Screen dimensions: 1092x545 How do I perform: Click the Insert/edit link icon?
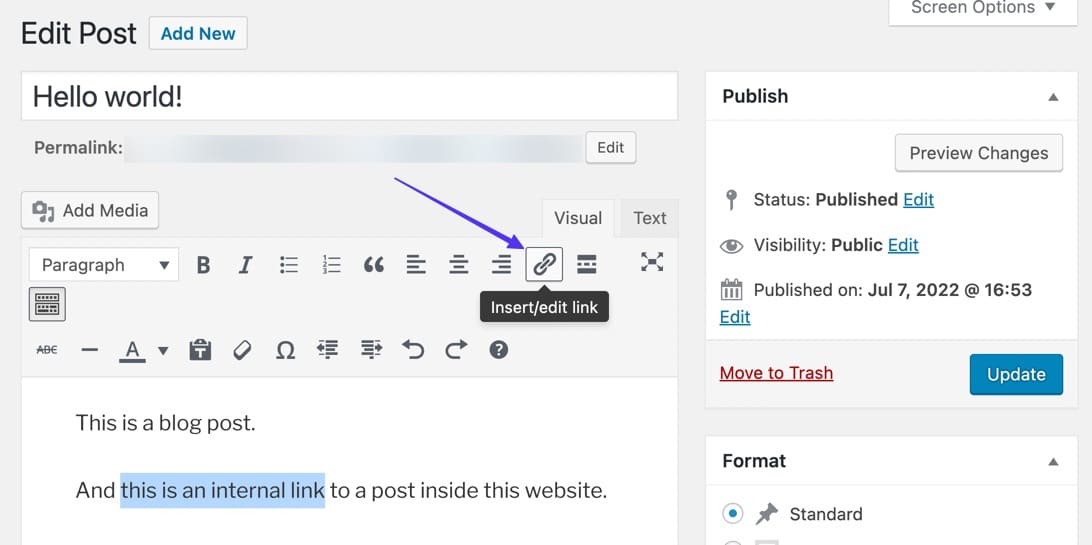pyautogui.click(x=544, y=265)
